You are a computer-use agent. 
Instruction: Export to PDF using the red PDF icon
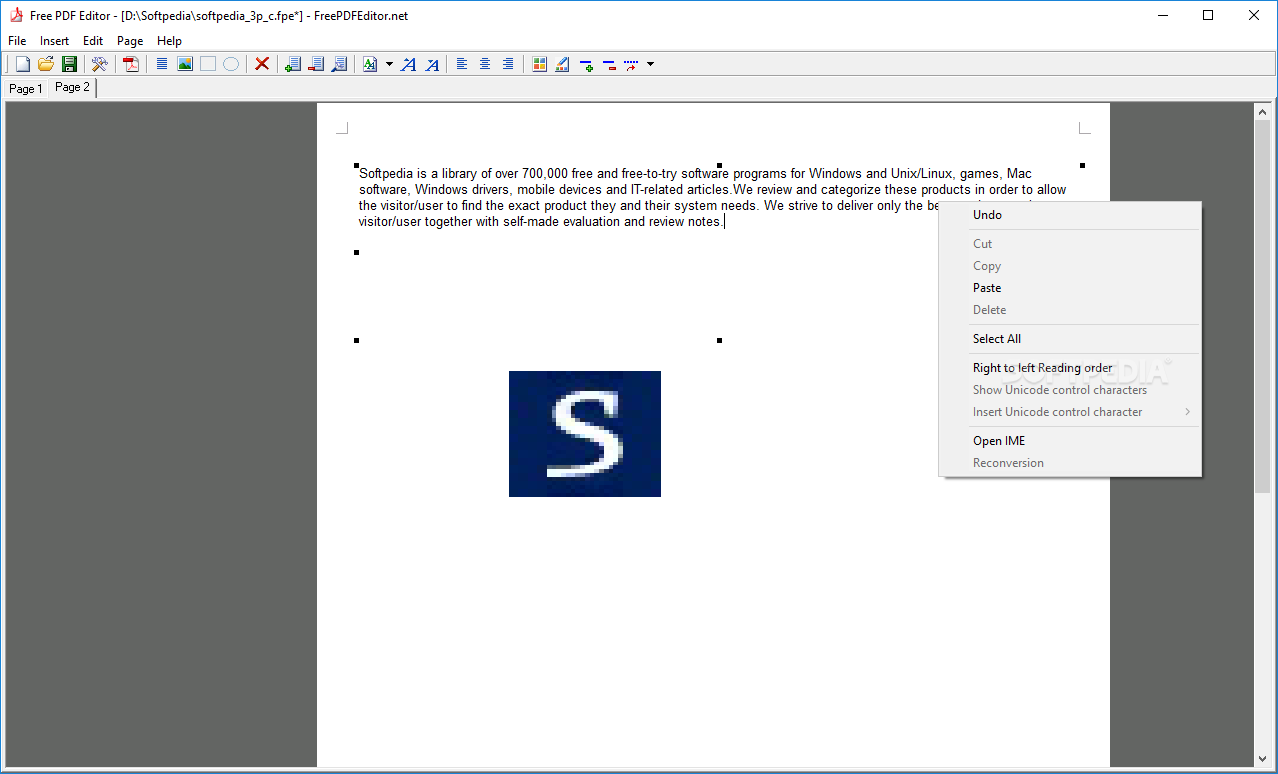[131, 64]
